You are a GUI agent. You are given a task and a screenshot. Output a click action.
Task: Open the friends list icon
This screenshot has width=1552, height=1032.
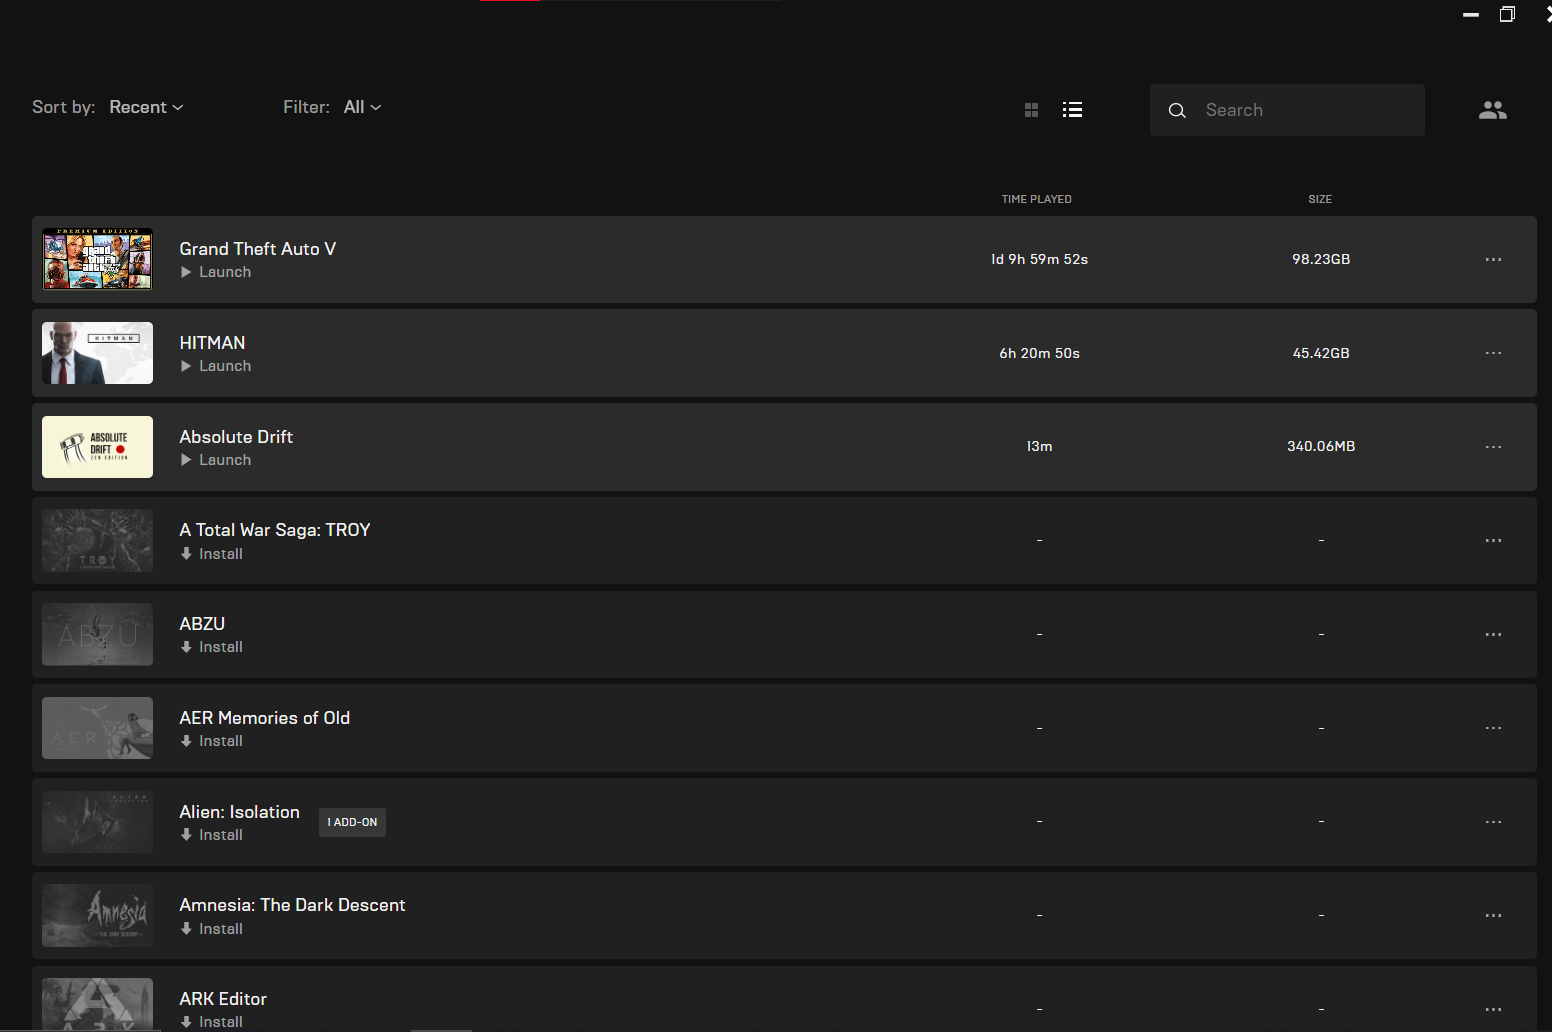(1492, 110)
